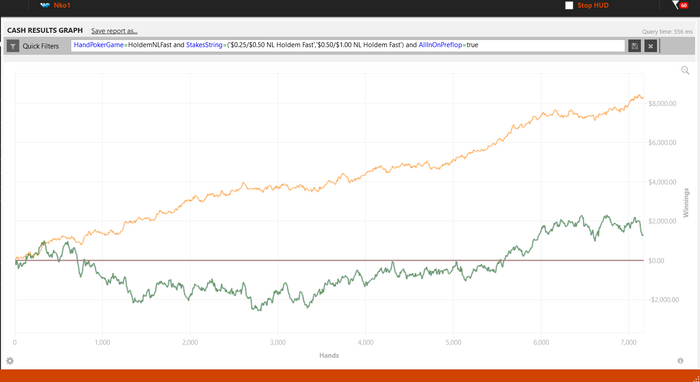The width and height of the screenshot is (700, 382).
Task: Click the $8,000.00 axis label
Action: (662, 104)
